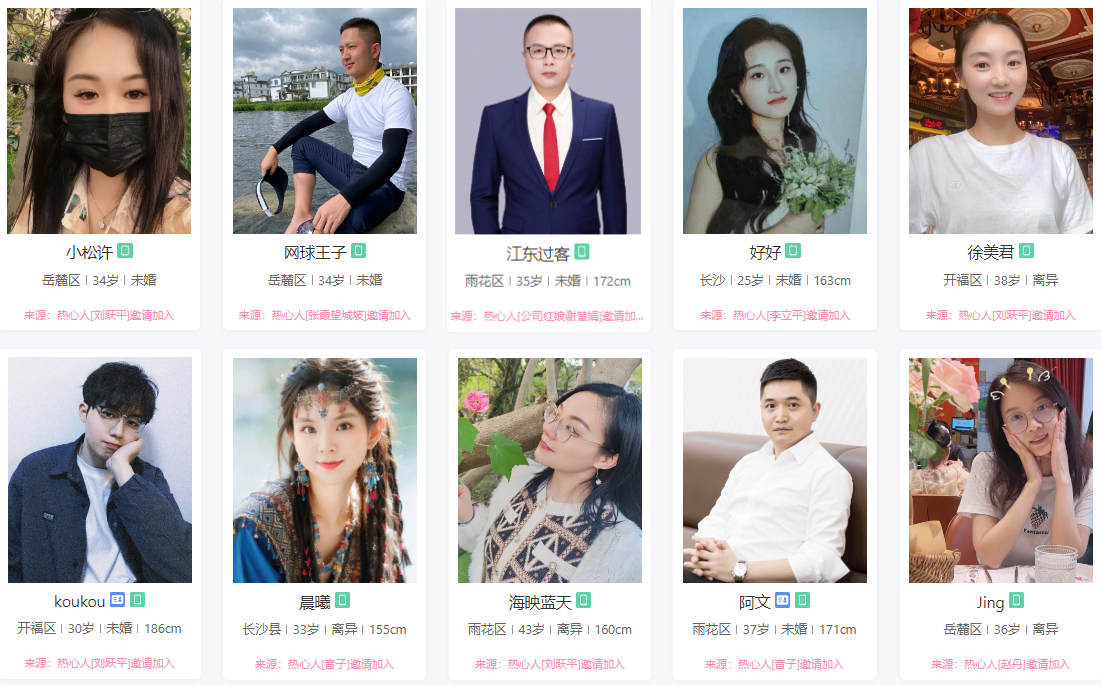Viewport: 1101px width, 685px height.
Task: Click the green phone badge next to 晨曦
Action: coord(342,601)
